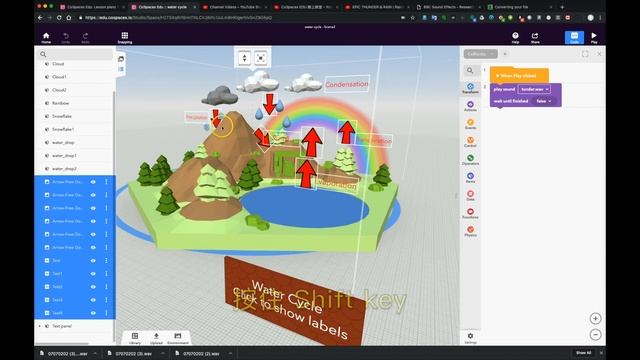Open the false value dropdown
This screenshot has width=640, height=360.
[x=544, y=101]
